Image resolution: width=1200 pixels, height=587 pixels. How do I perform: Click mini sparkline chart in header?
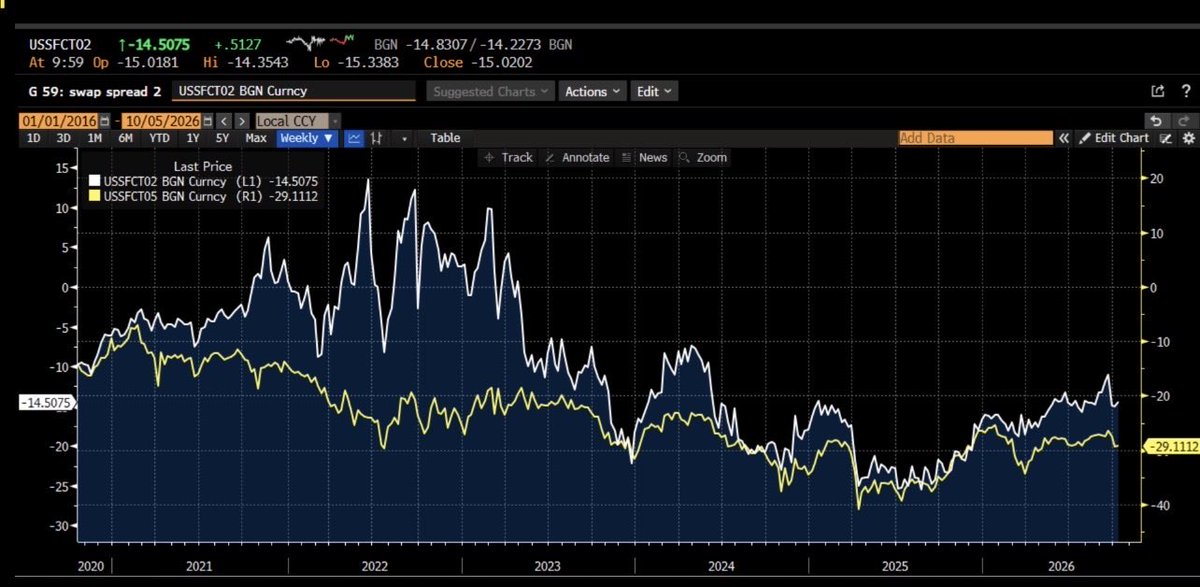point(322,44)
